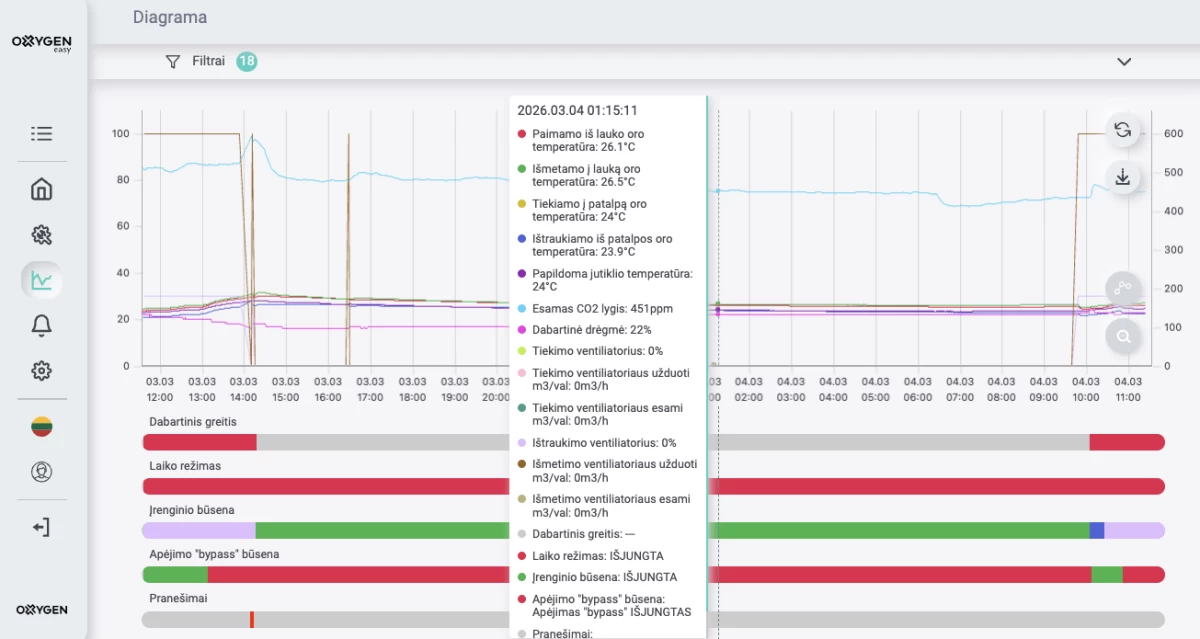The width and height of the screenshot is (1200, 639).
Task: Open the device settings gear-wrench icon
Action: tap(41, 235)
